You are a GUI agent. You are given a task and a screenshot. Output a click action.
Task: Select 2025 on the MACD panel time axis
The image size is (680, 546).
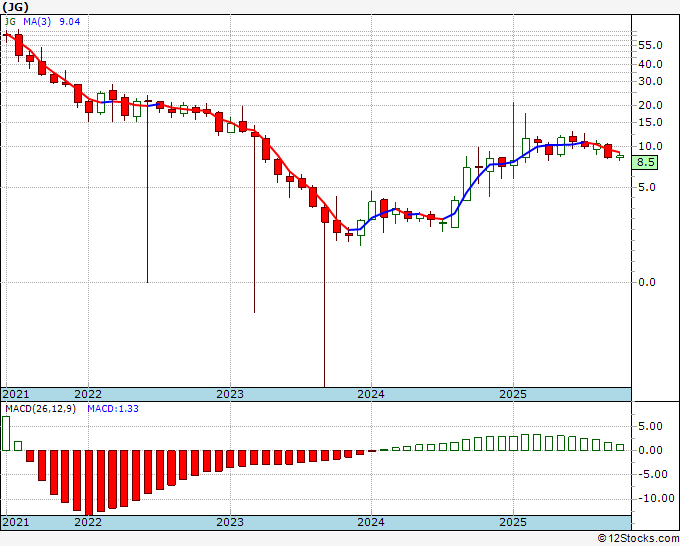513,522
